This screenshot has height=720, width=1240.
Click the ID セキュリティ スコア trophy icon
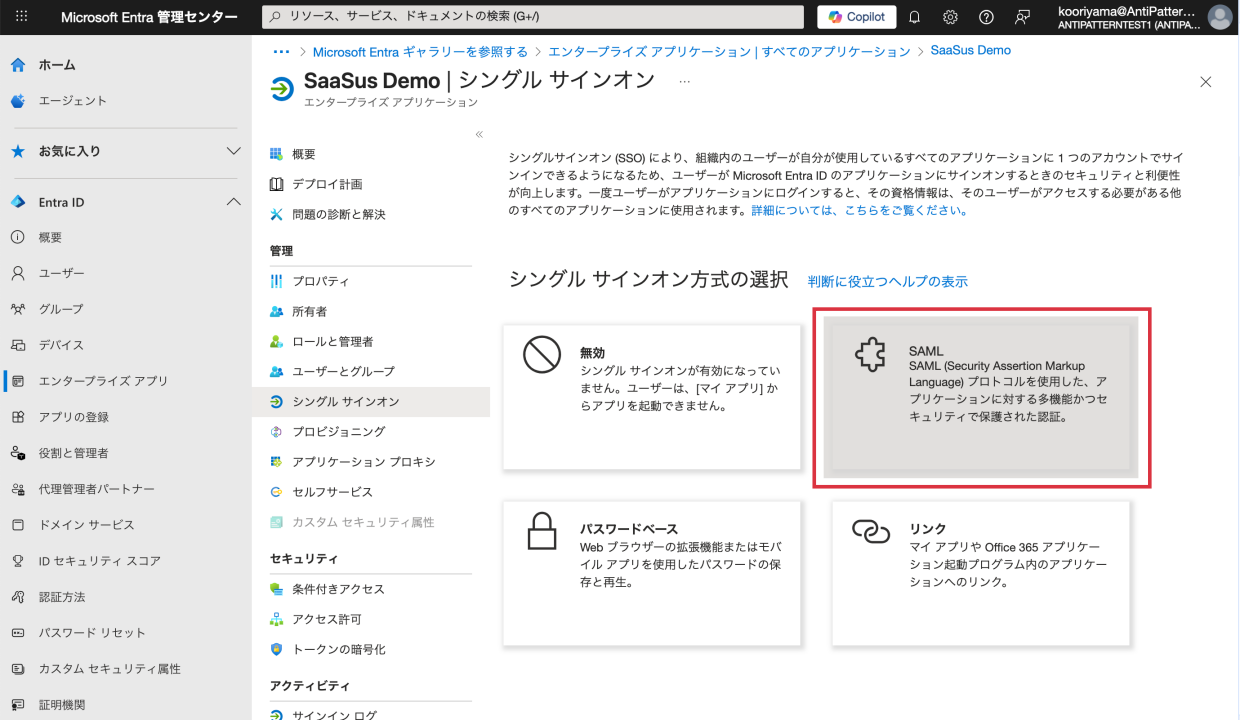pos(18,561)
